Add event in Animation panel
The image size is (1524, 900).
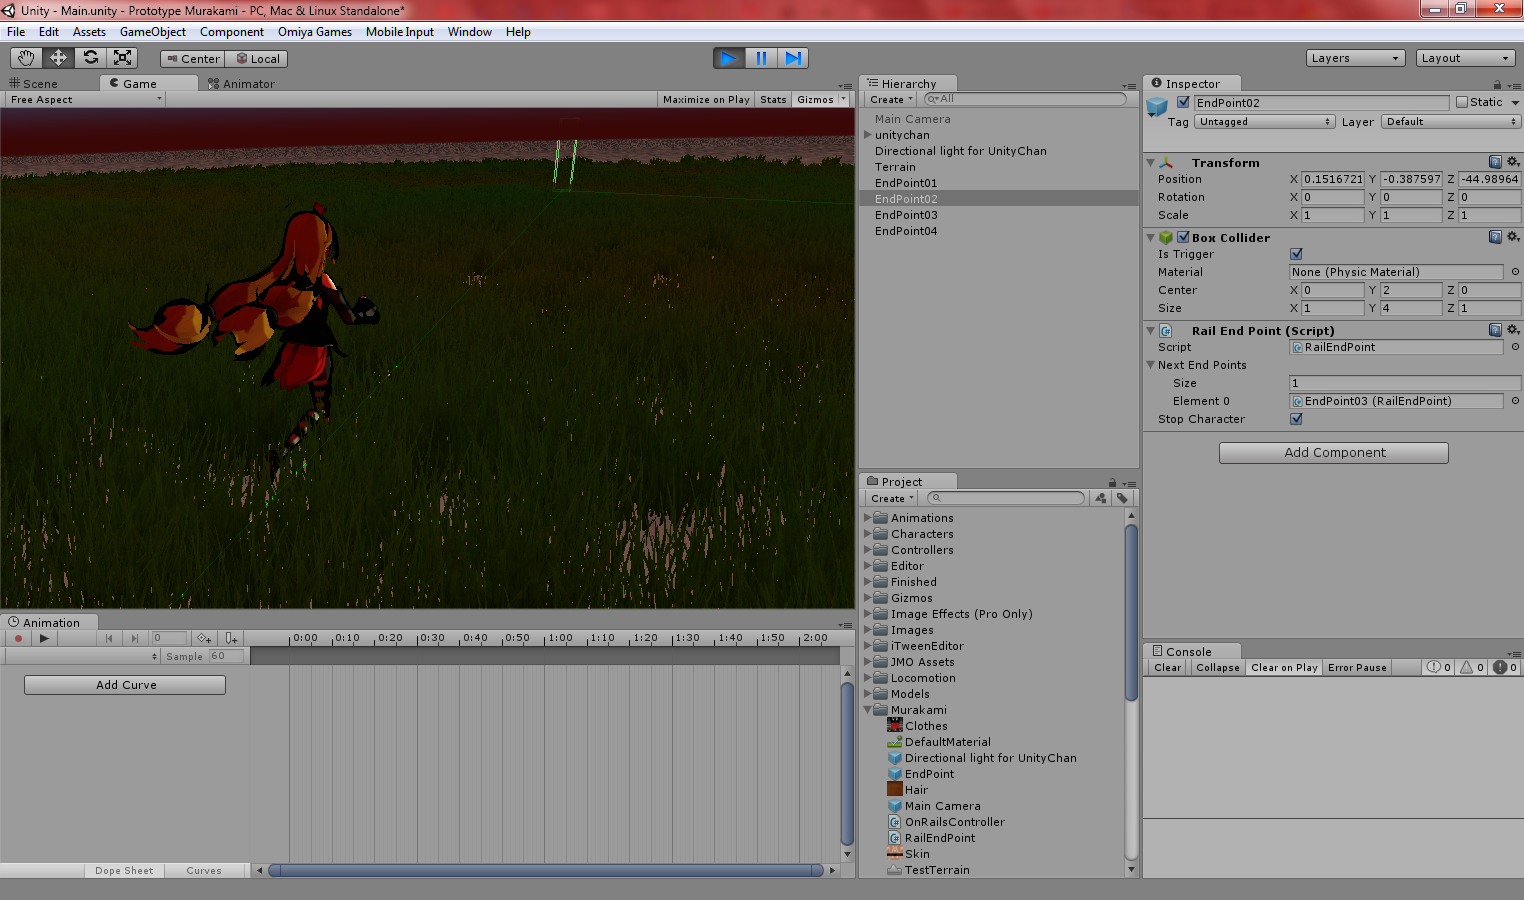(231, 638)
